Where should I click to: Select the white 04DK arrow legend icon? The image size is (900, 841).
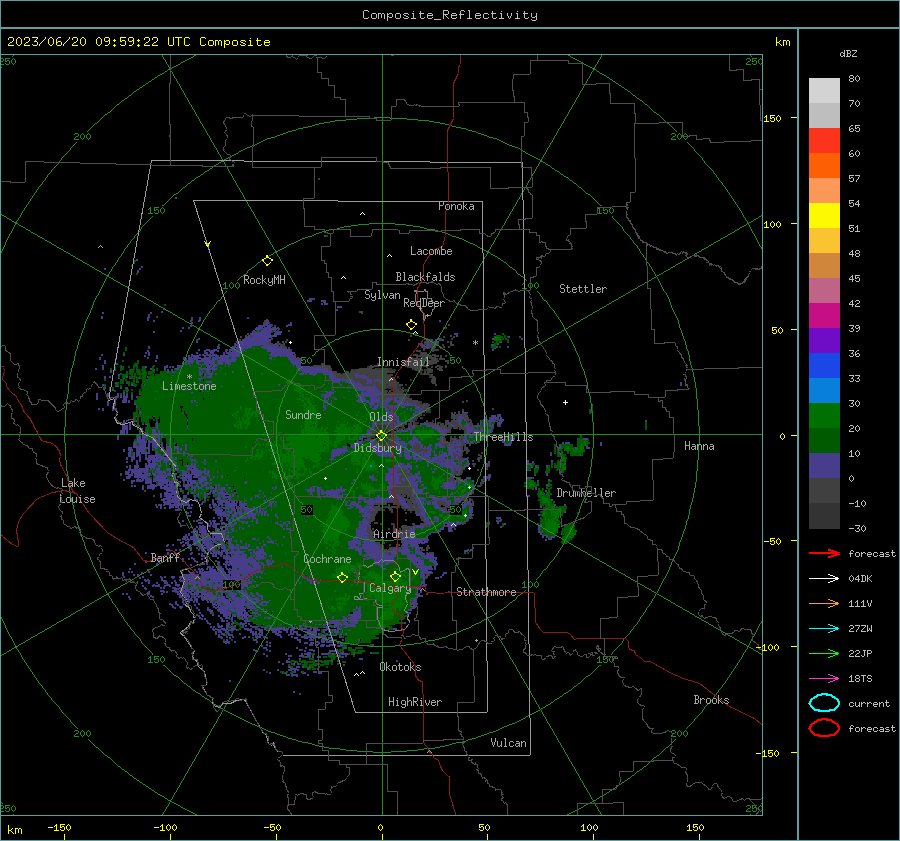[824, 578]
